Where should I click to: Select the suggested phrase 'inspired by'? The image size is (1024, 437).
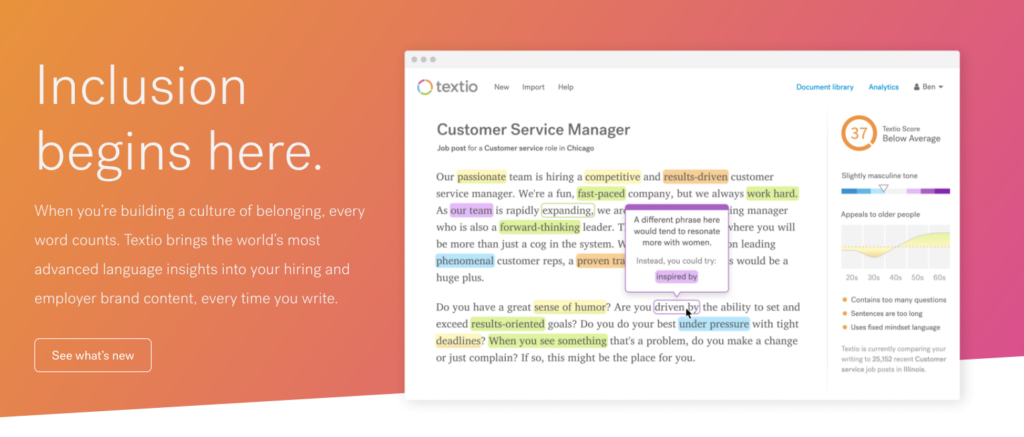[677, 276]
